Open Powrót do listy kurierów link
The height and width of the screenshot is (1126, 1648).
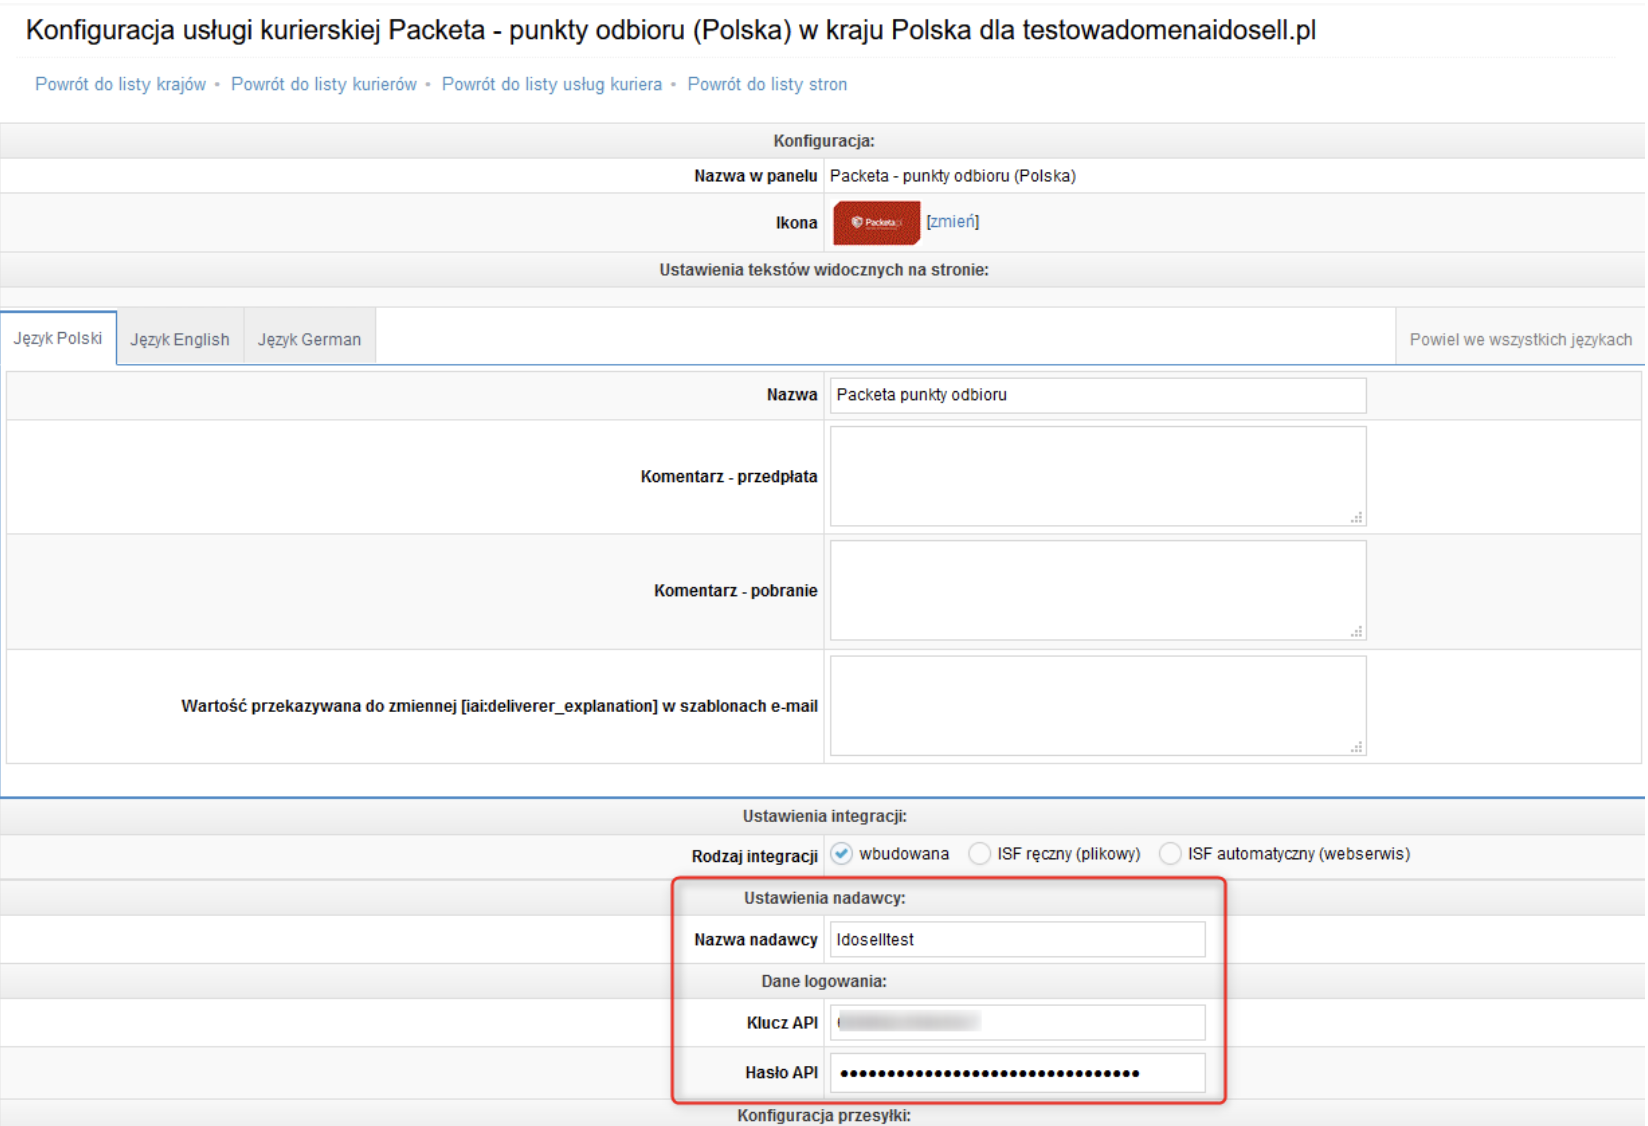tap(324, 84)
